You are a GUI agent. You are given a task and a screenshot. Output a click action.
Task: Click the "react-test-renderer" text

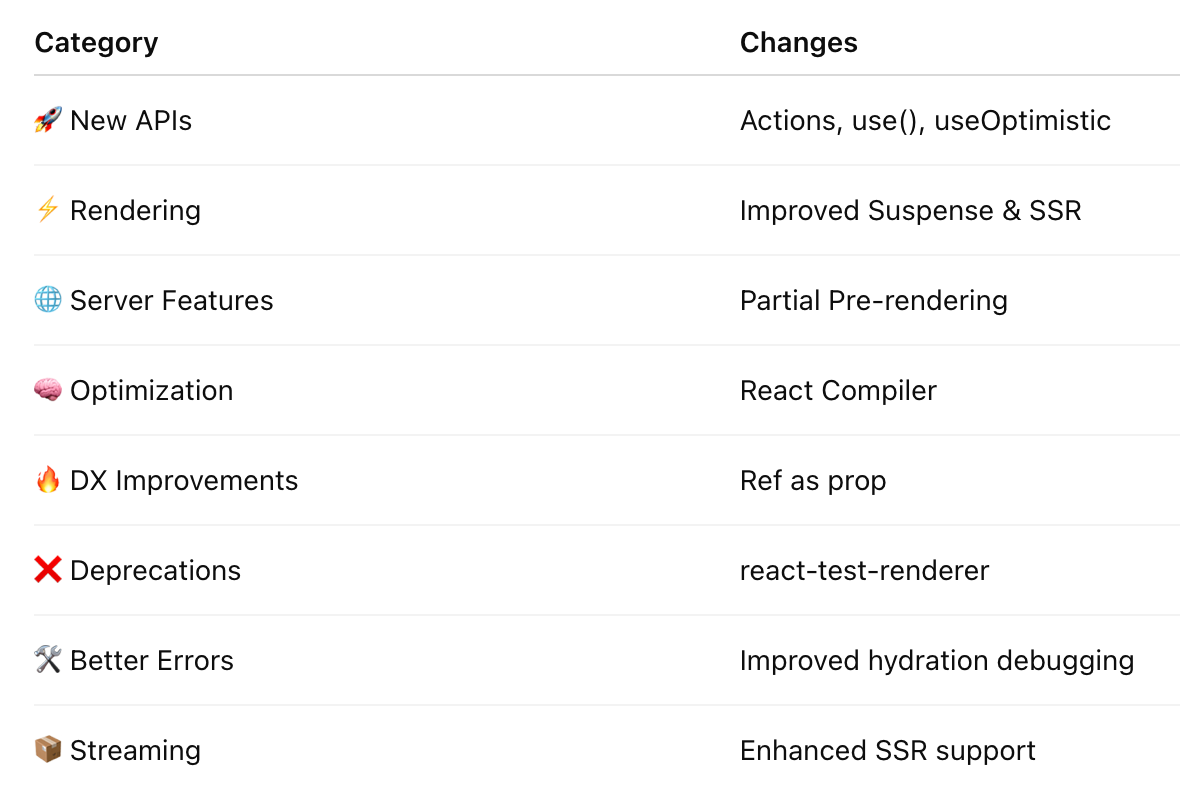point(864,571)
